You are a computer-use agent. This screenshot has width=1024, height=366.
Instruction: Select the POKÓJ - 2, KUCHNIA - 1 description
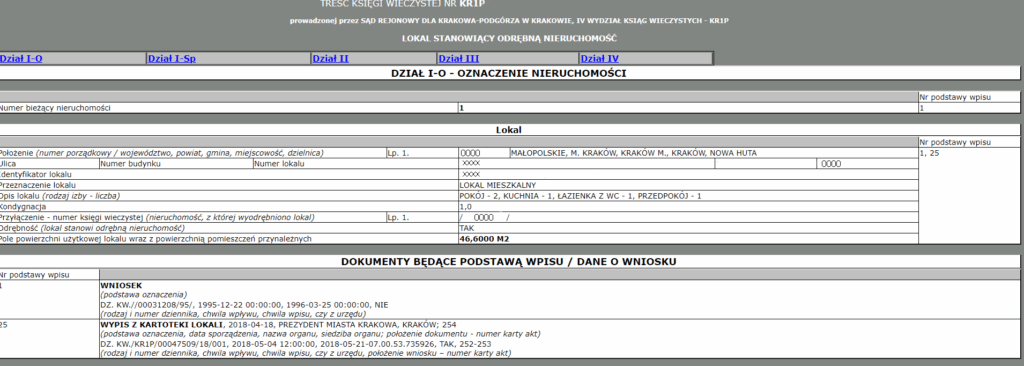coord(581,196)
